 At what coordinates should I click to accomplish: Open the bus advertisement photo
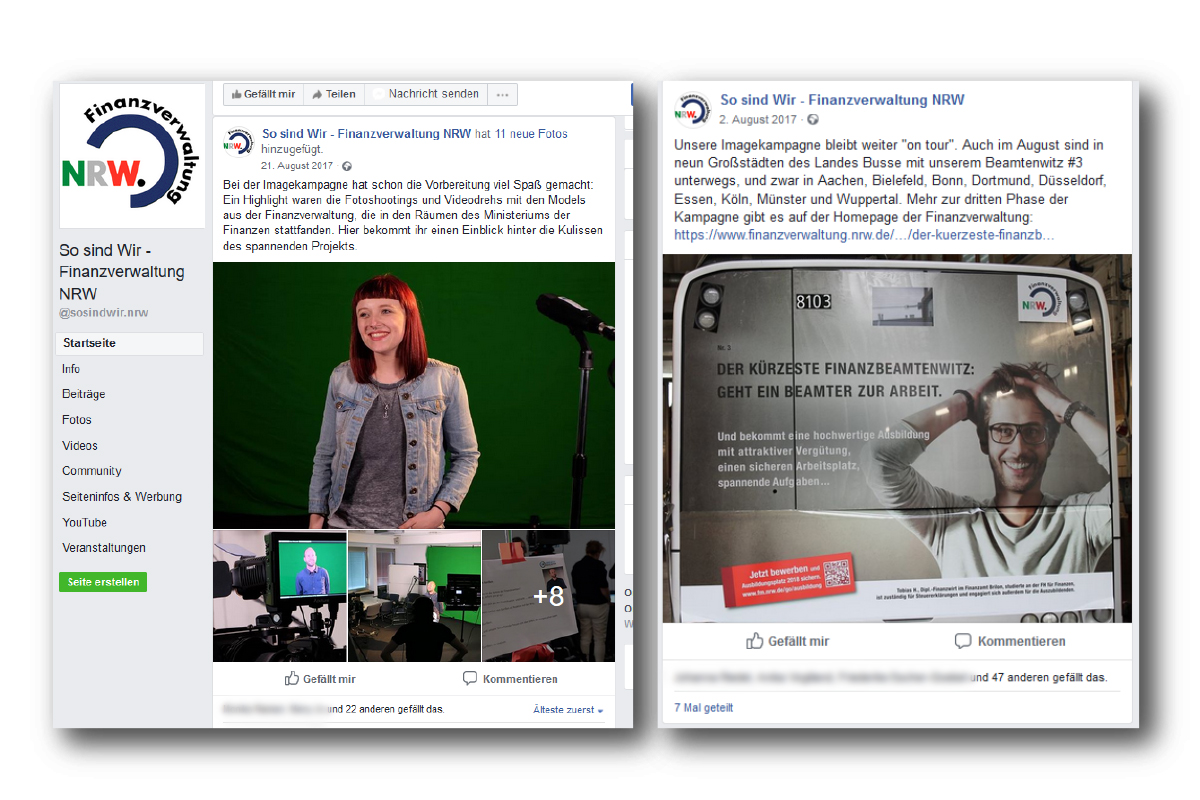[898, 438]
